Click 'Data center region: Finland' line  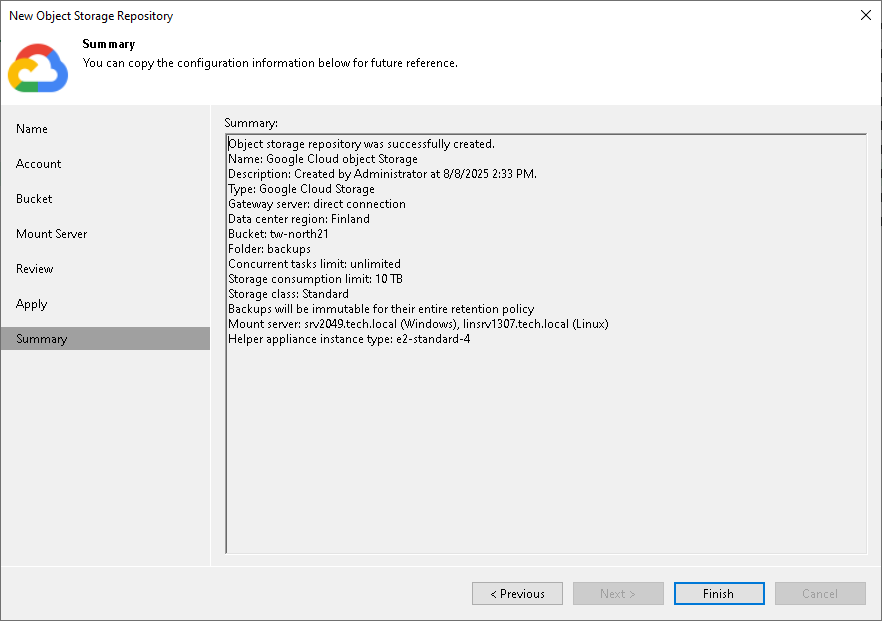tap(299, 219)
